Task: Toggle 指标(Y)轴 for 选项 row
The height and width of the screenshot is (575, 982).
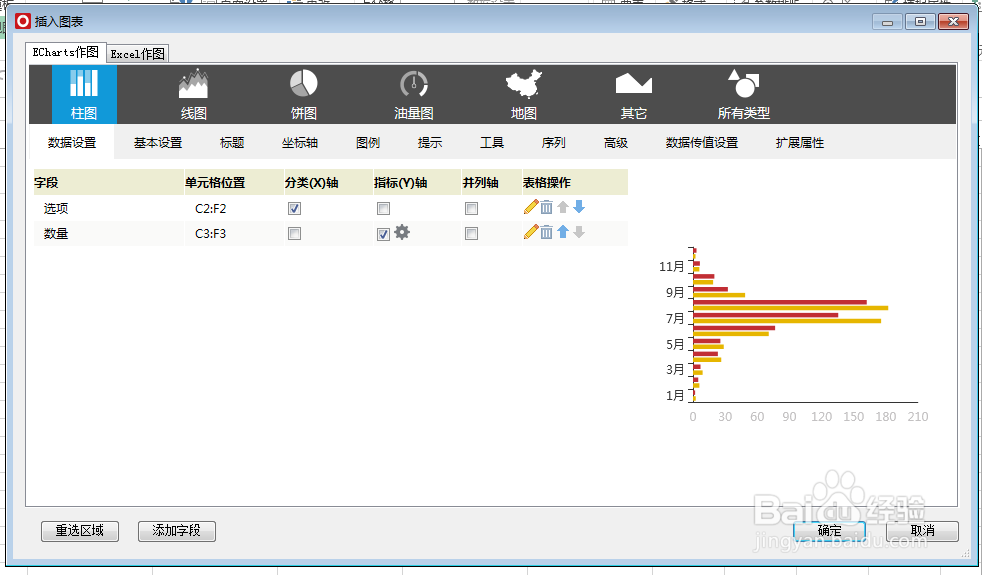Action: click(383, 209)
